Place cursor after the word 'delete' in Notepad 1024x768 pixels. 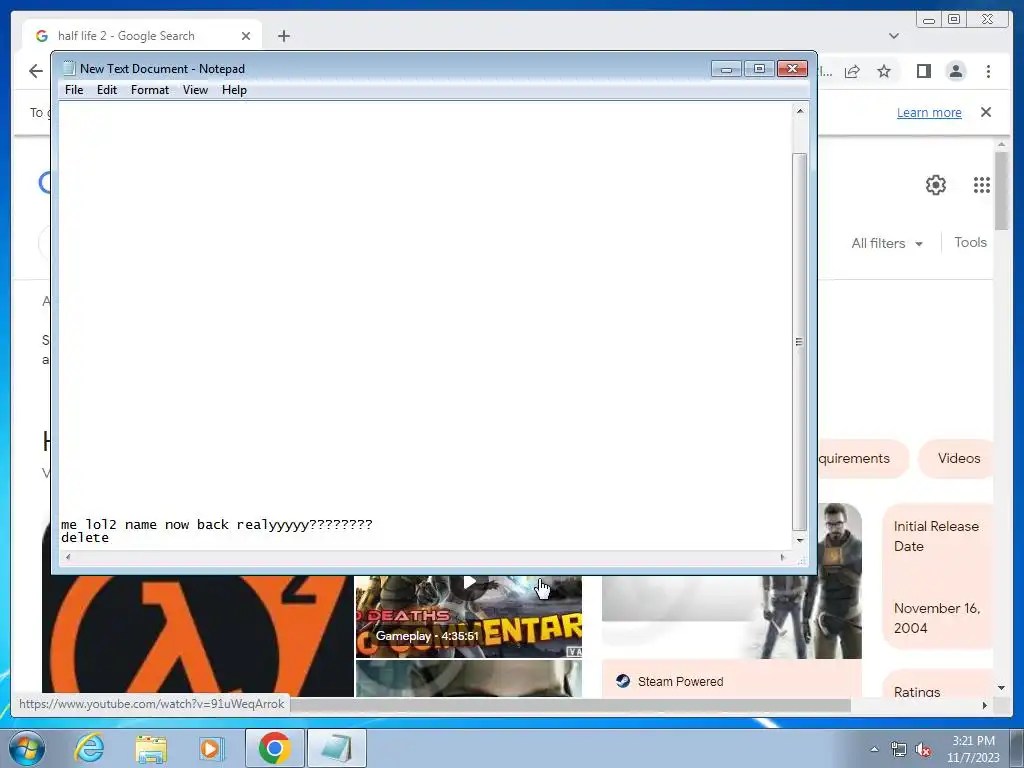[x=110, y=538]
